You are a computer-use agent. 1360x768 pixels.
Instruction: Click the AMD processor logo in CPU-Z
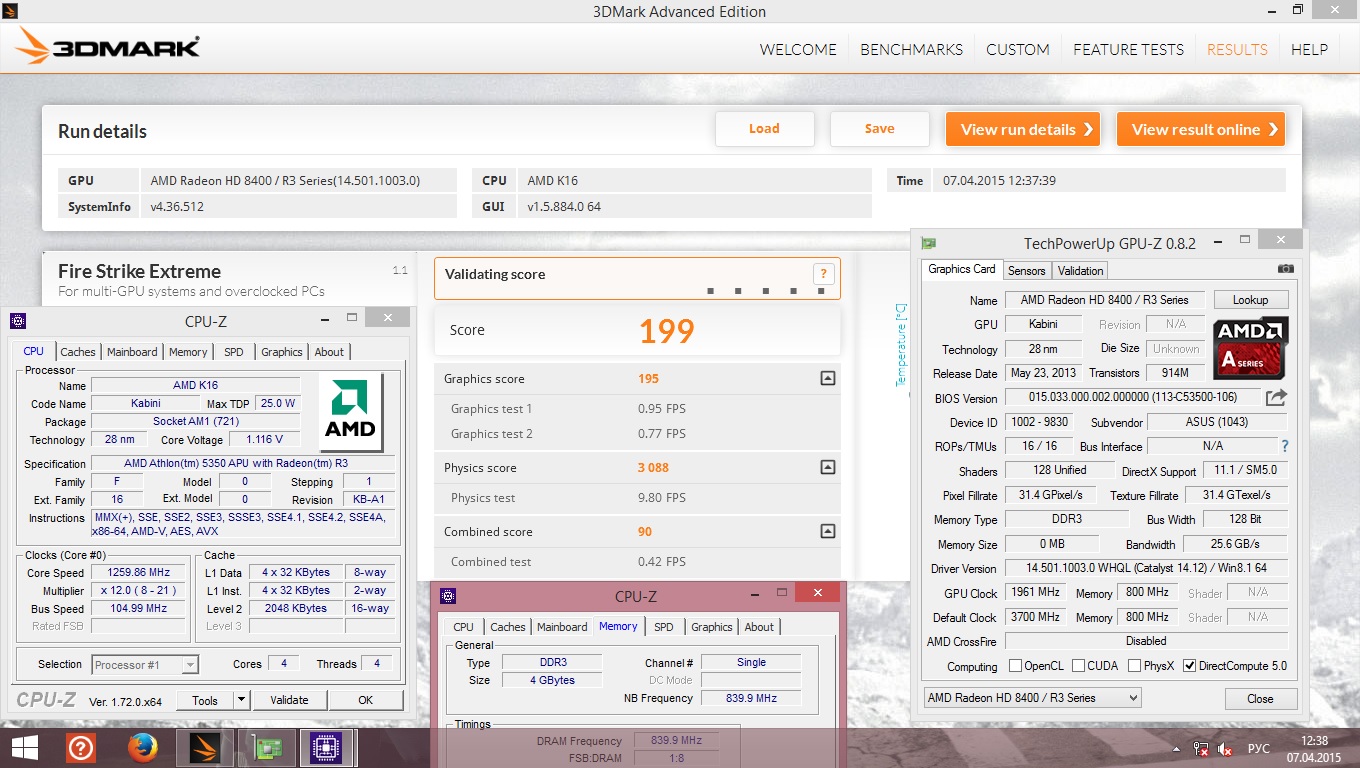[x=350, y=412]
